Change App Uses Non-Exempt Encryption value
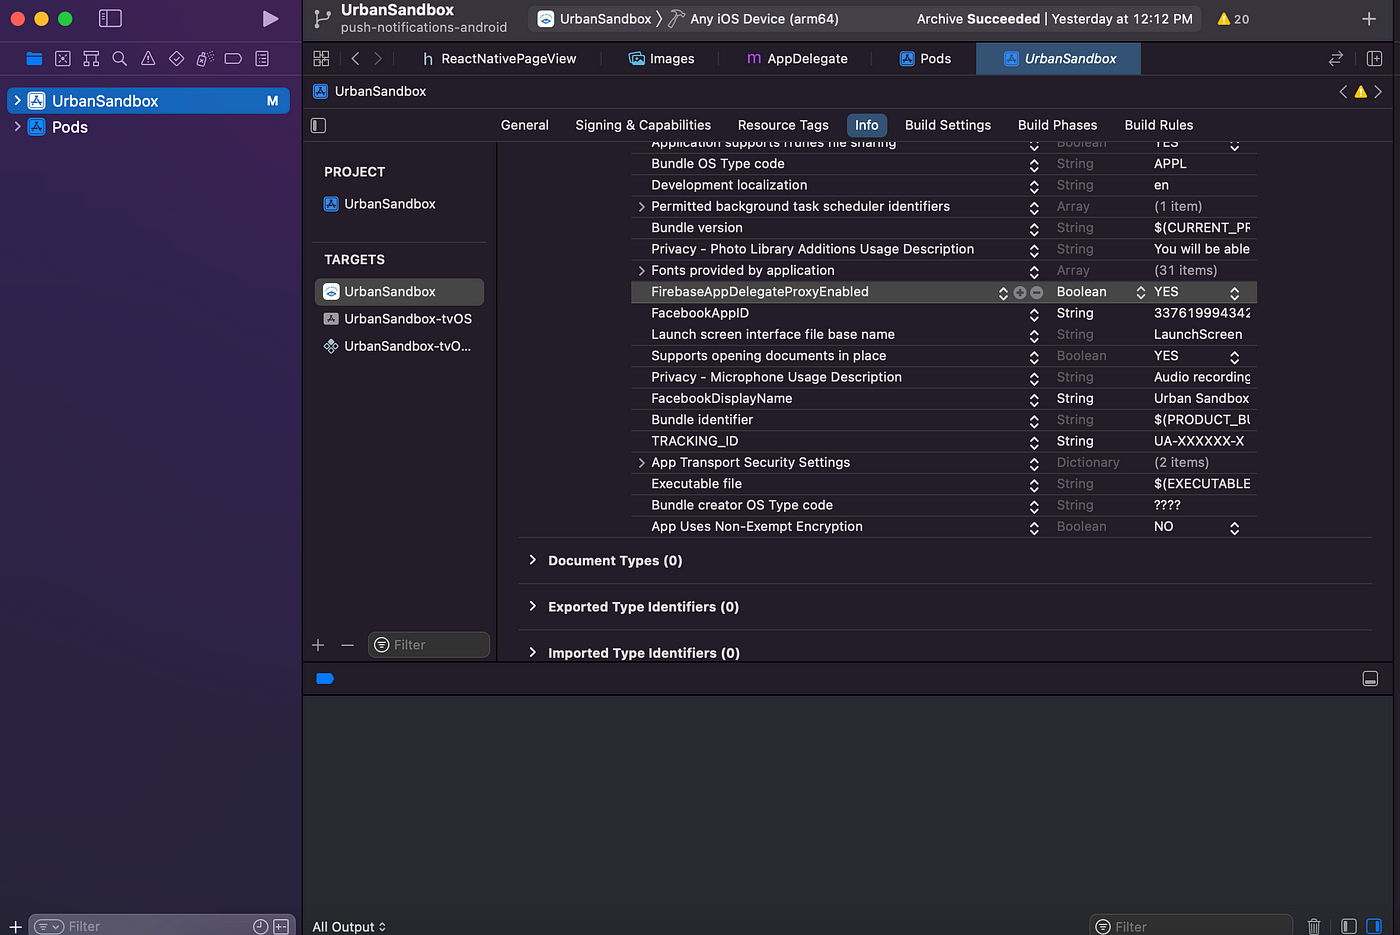The image size is (1400, 935). 1234,528
